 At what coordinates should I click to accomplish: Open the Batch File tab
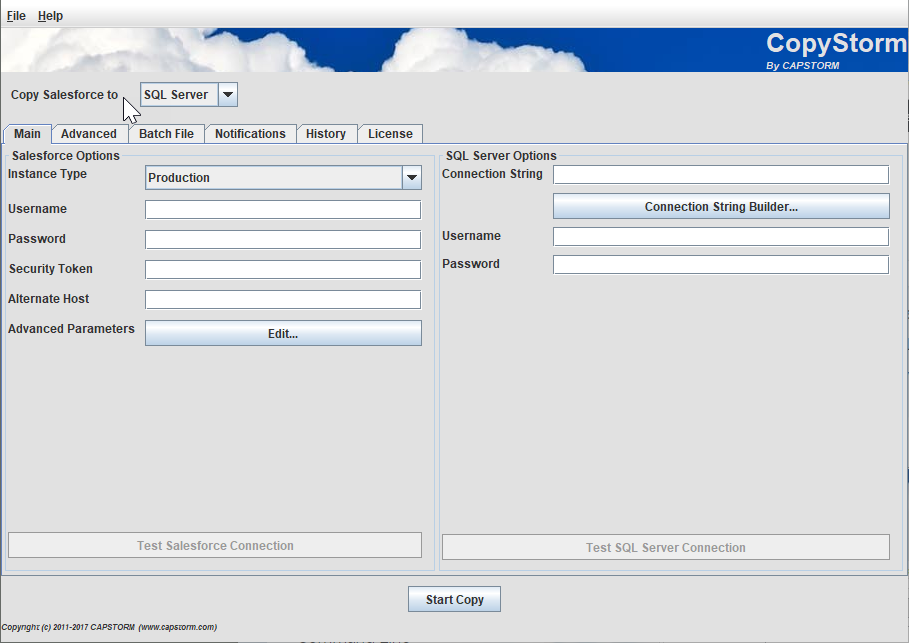click(x=166, y=134)
